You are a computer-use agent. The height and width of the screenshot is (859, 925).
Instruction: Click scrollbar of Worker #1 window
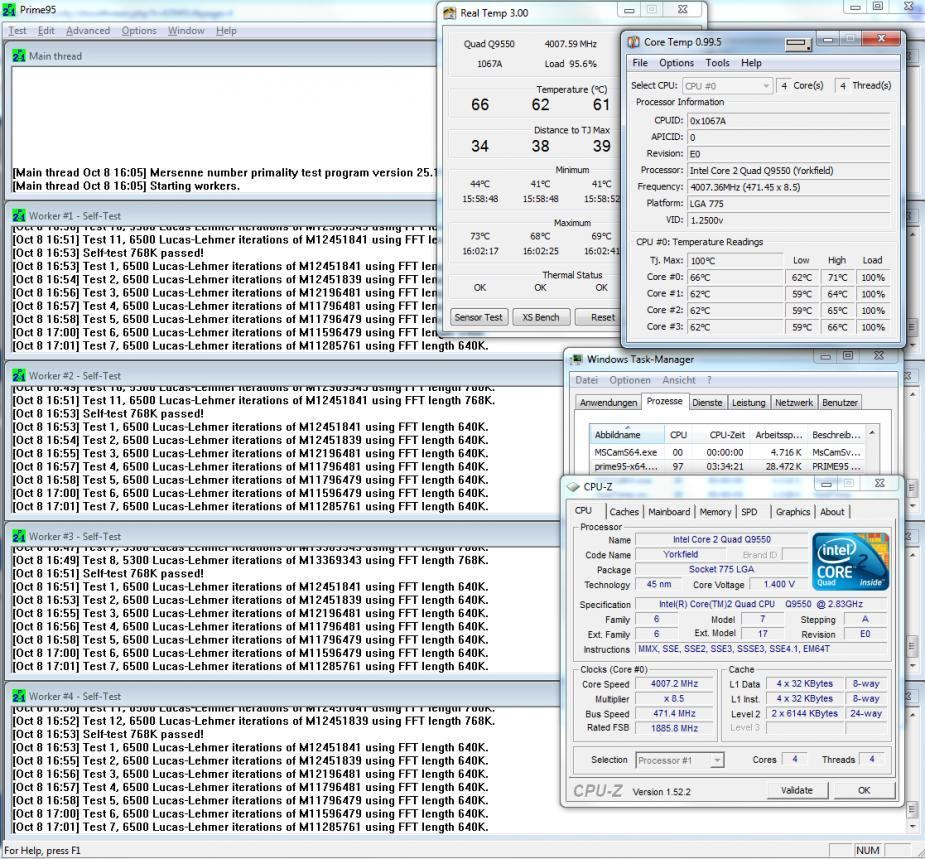(912, 288)
